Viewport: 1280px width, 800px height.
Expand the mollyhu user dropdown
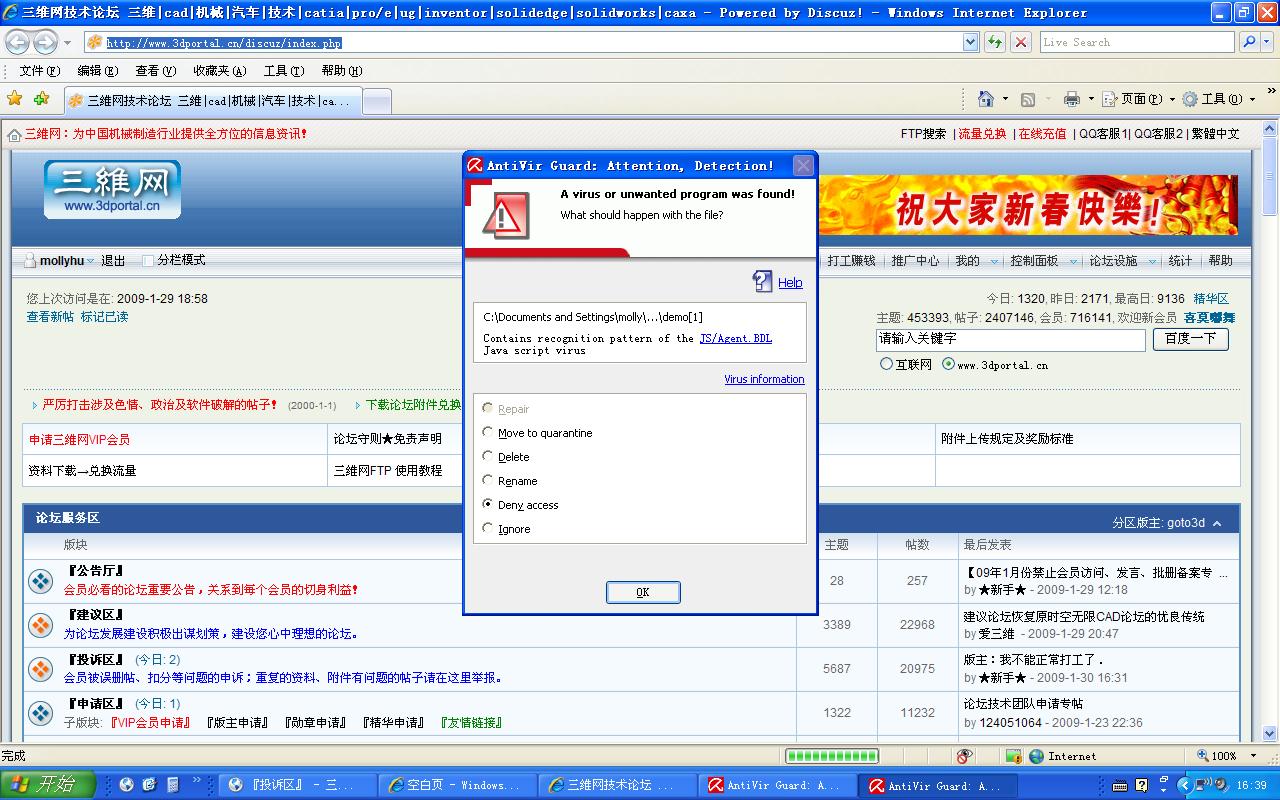point(90,261)
